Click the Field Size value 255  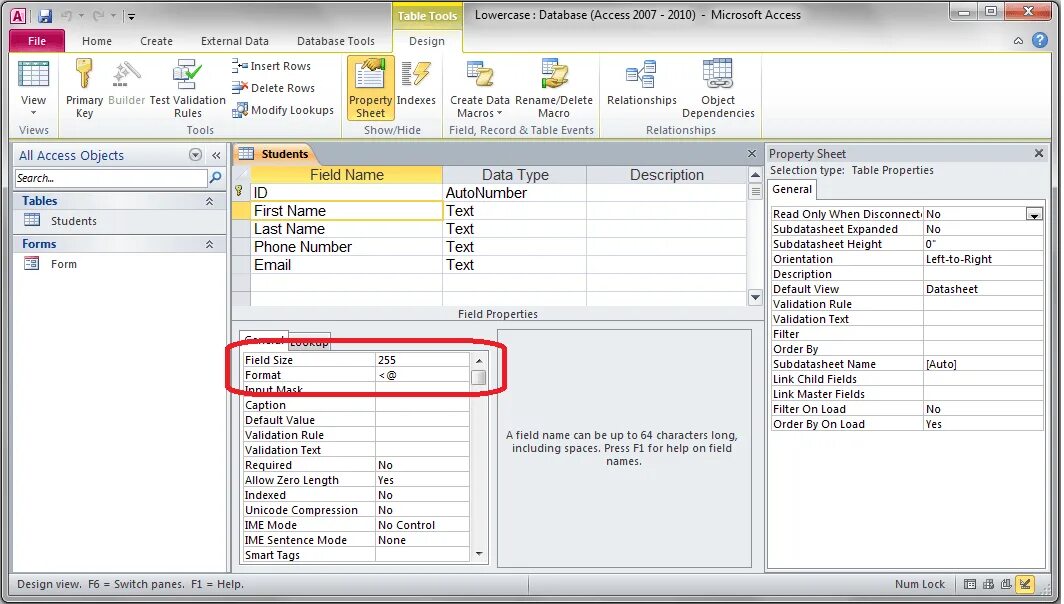click(422, 360)
